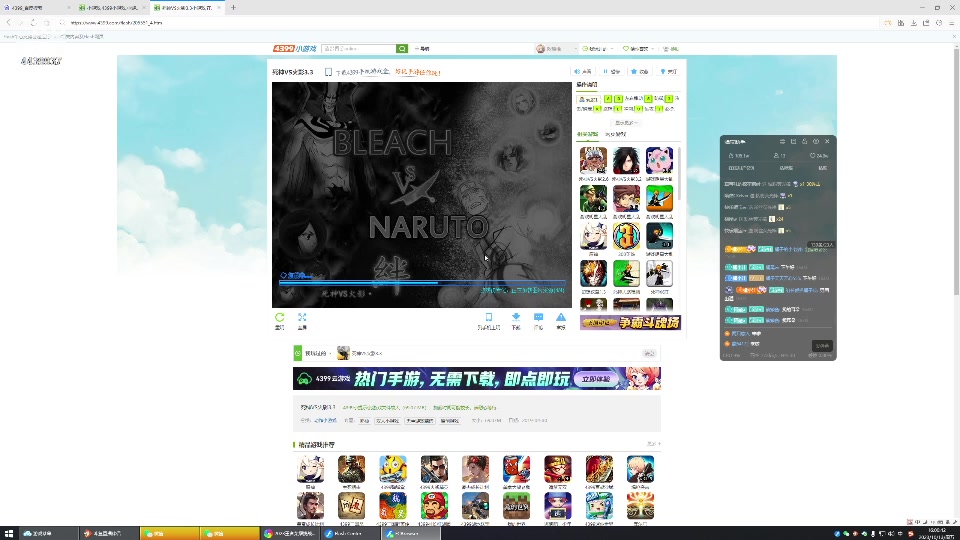This screenshot has width=960, height=540.
Task: Select the first green tab in game sidebar
Action: (x=588, y=134)
